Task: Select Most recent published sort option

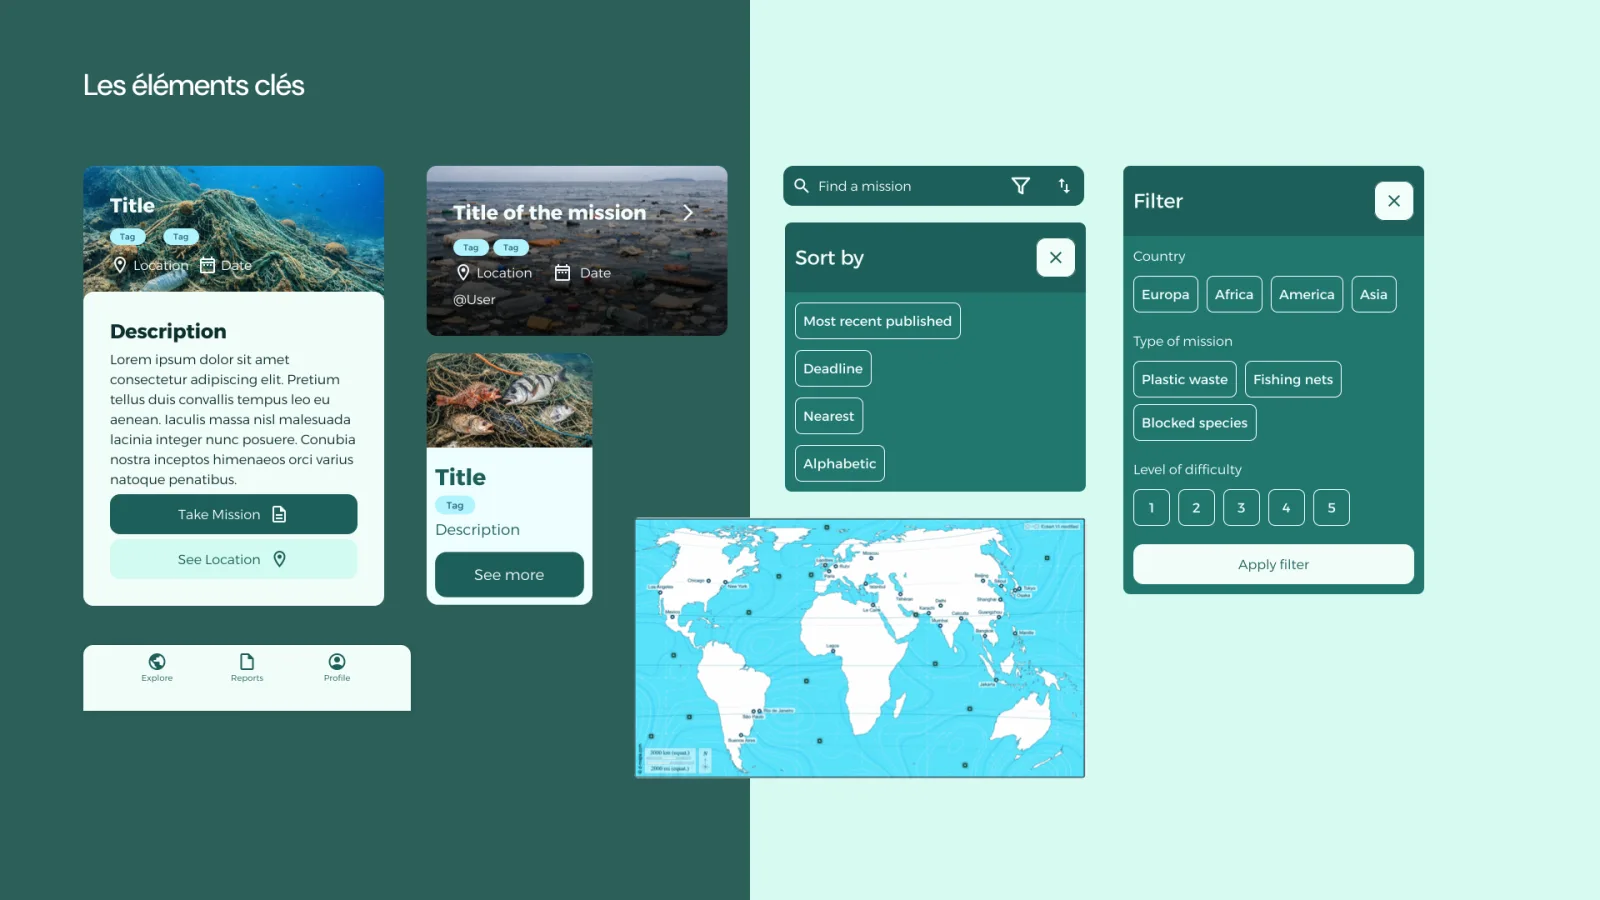Action: click(x=878, y=321)
